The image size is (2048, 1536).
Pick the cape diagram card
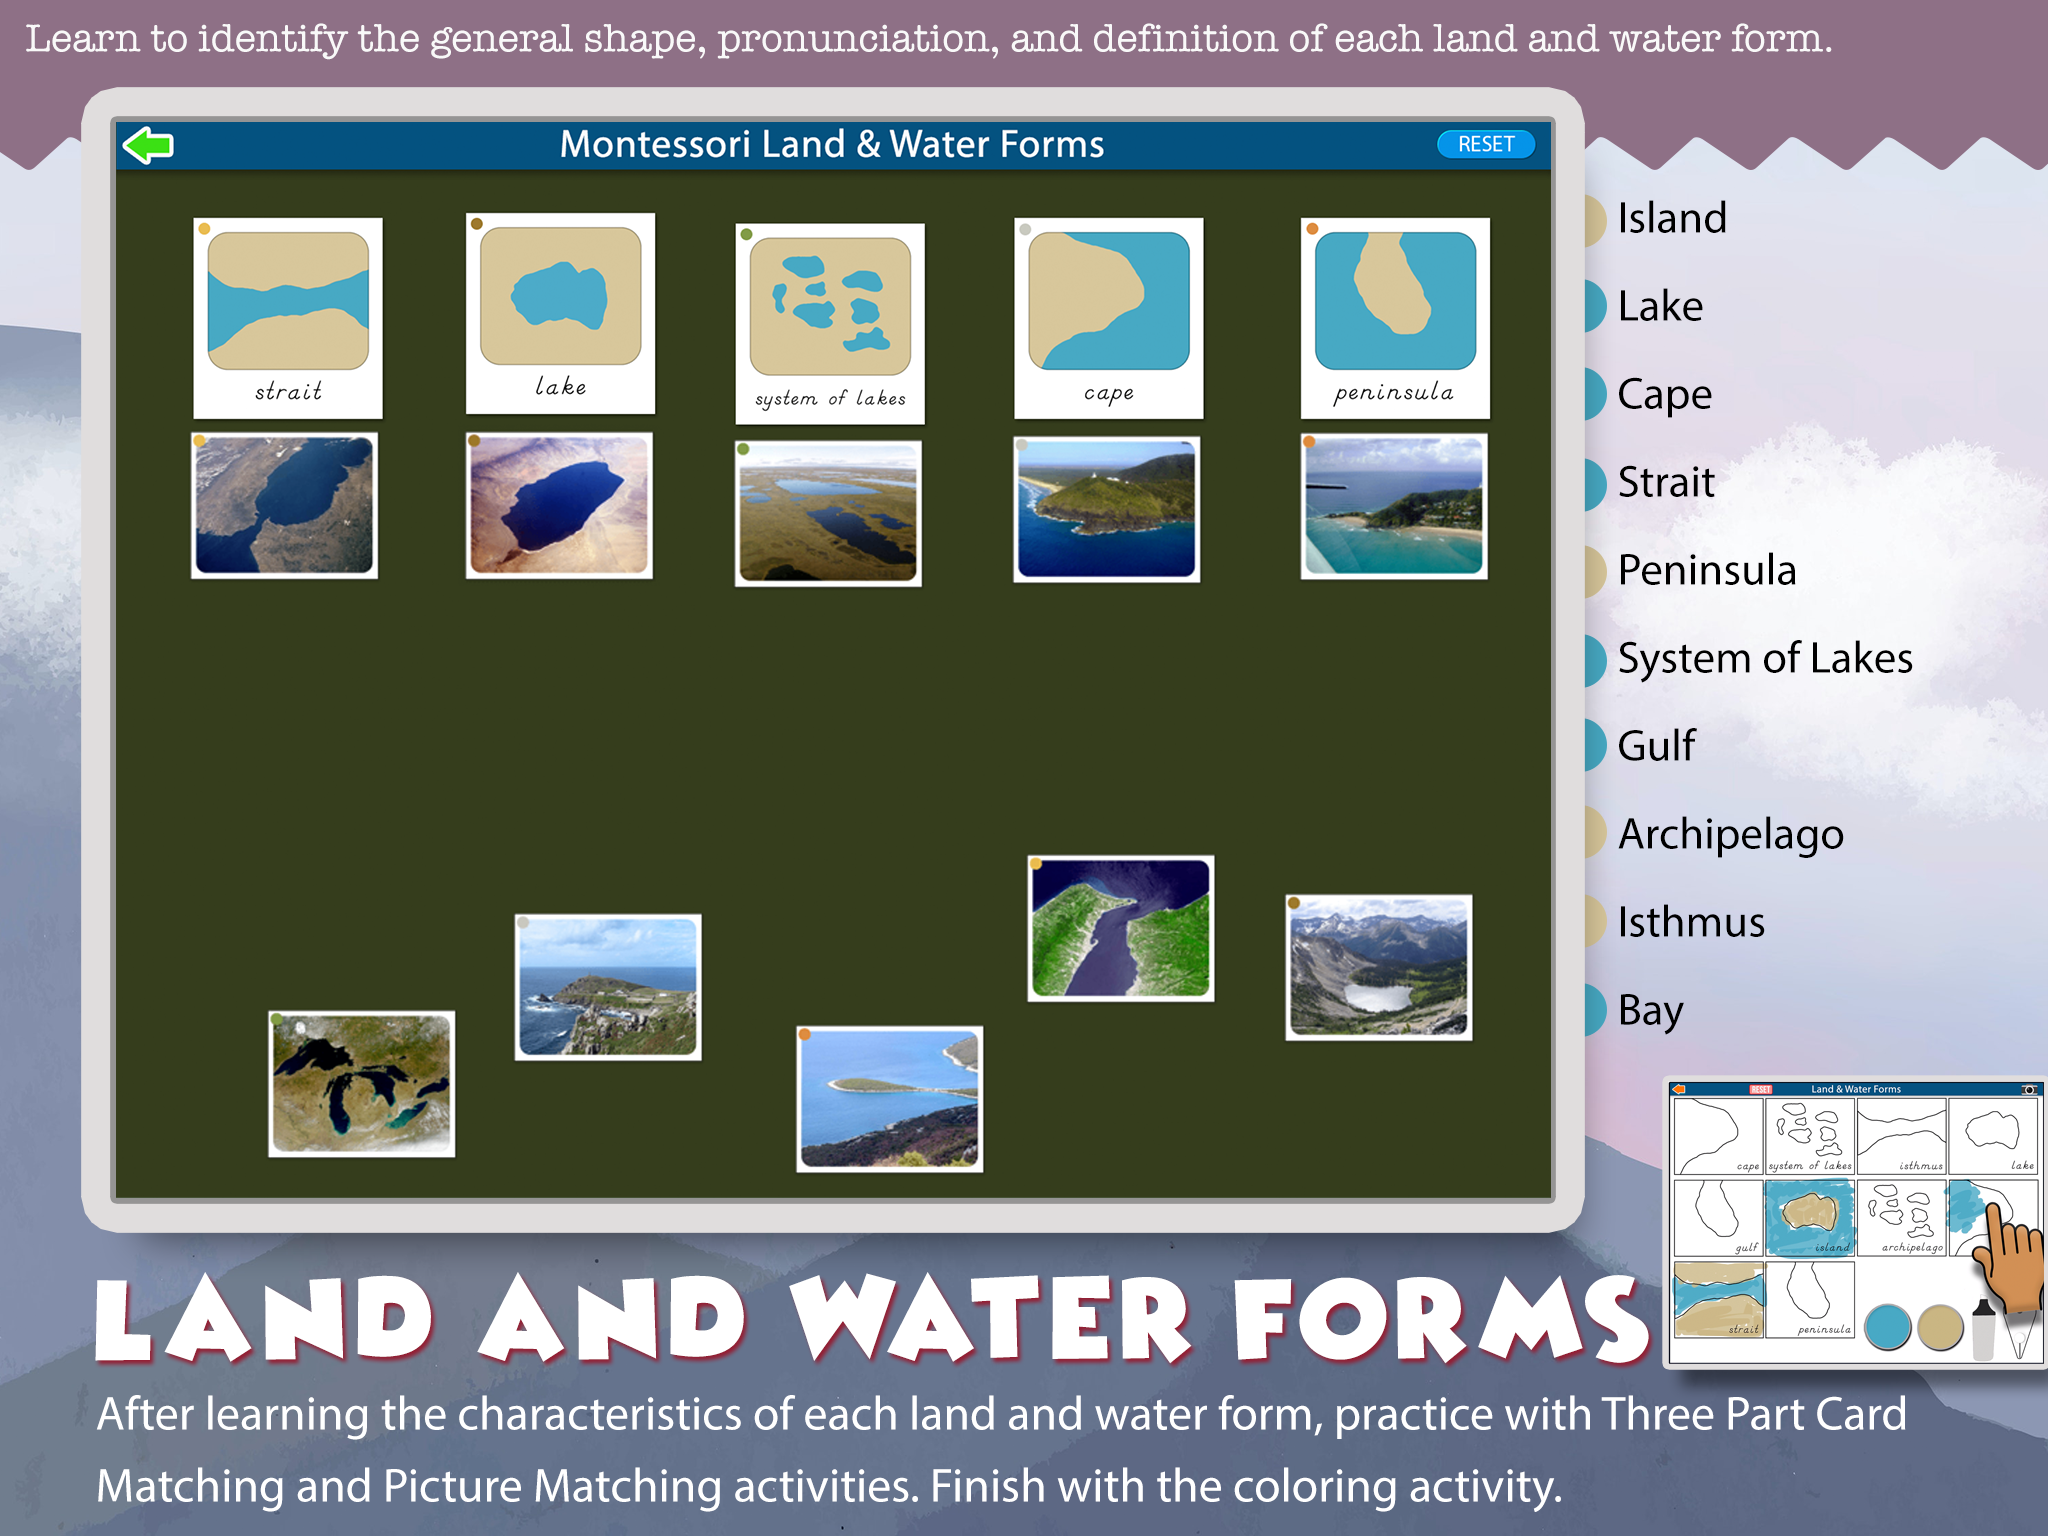[x=1108, y=318]
